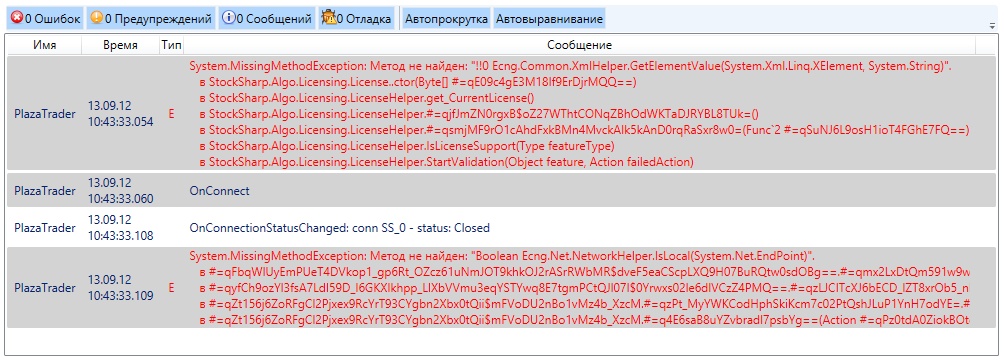Click the debug bug icon
This screenshot has width=1004, height=361.
click(329, 18)
